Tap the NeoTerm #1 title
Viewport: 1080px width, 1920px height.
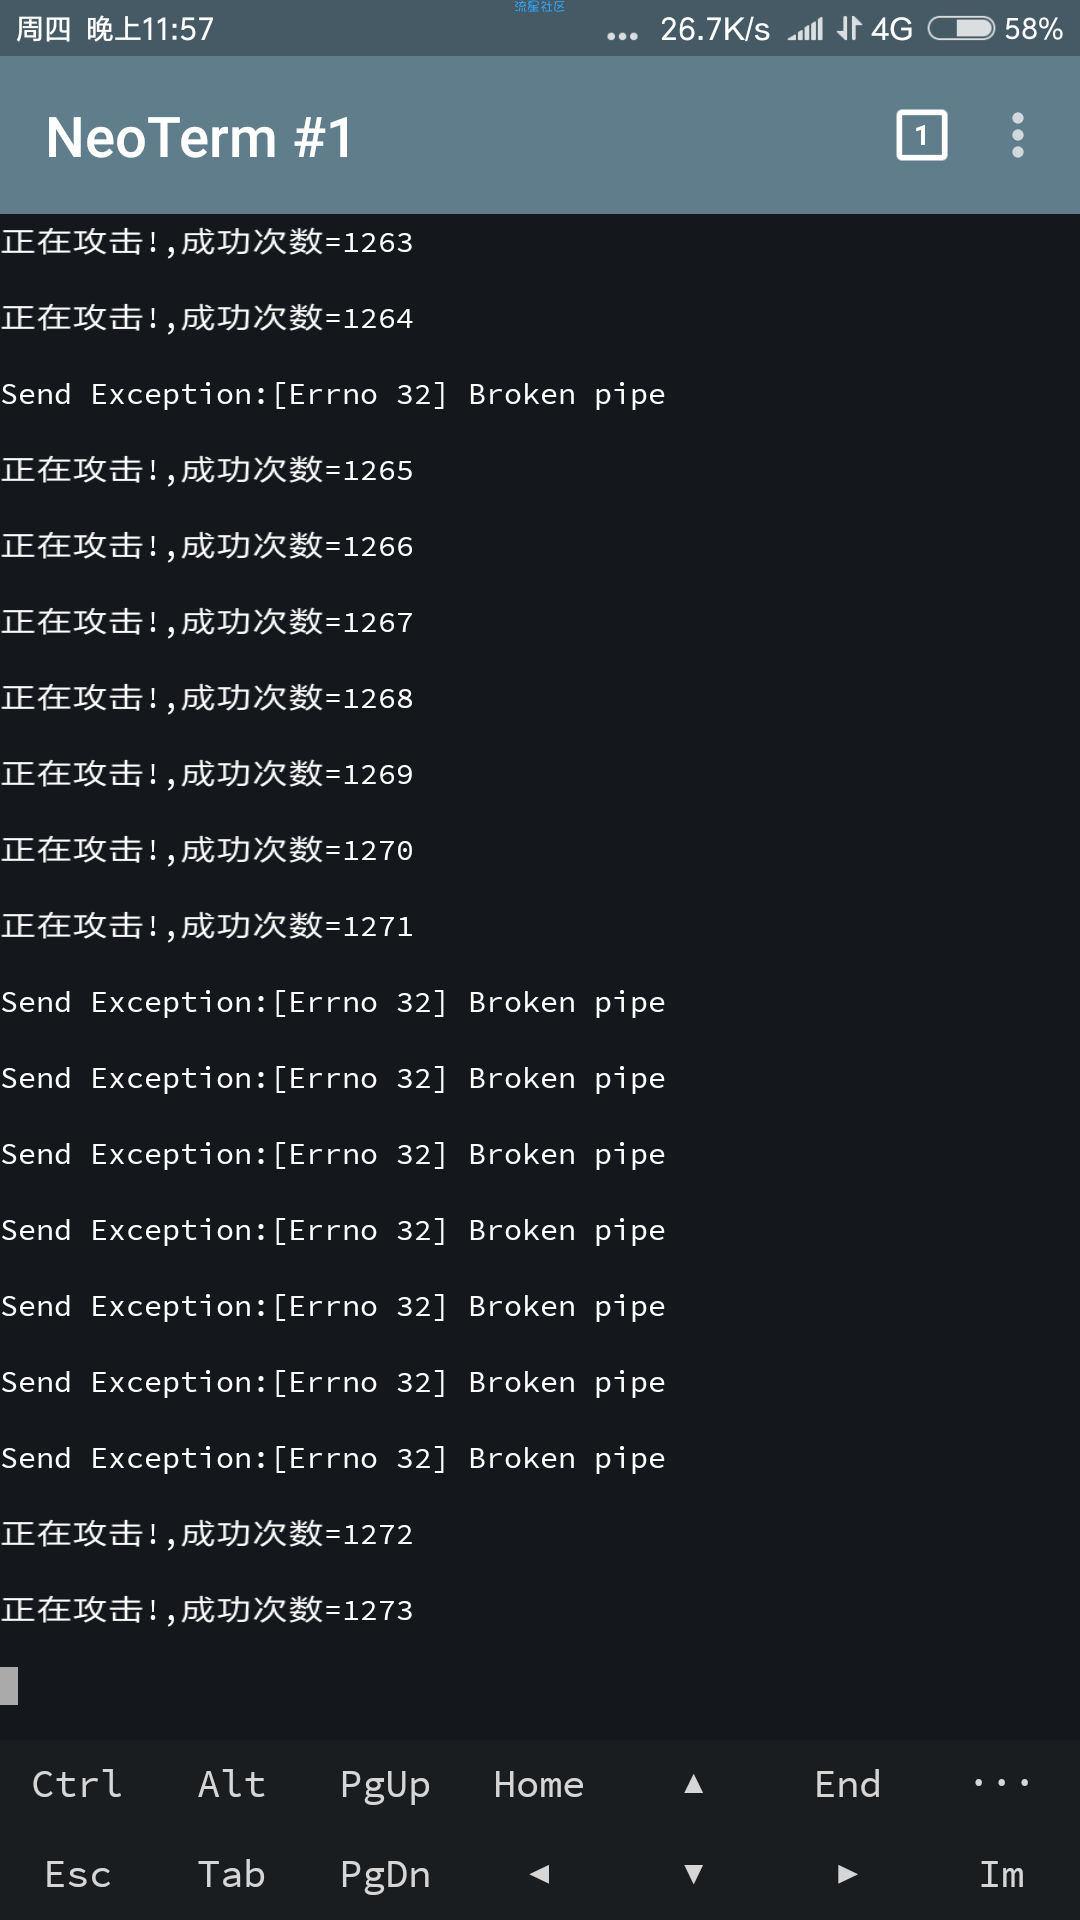[x=199, y=137]
